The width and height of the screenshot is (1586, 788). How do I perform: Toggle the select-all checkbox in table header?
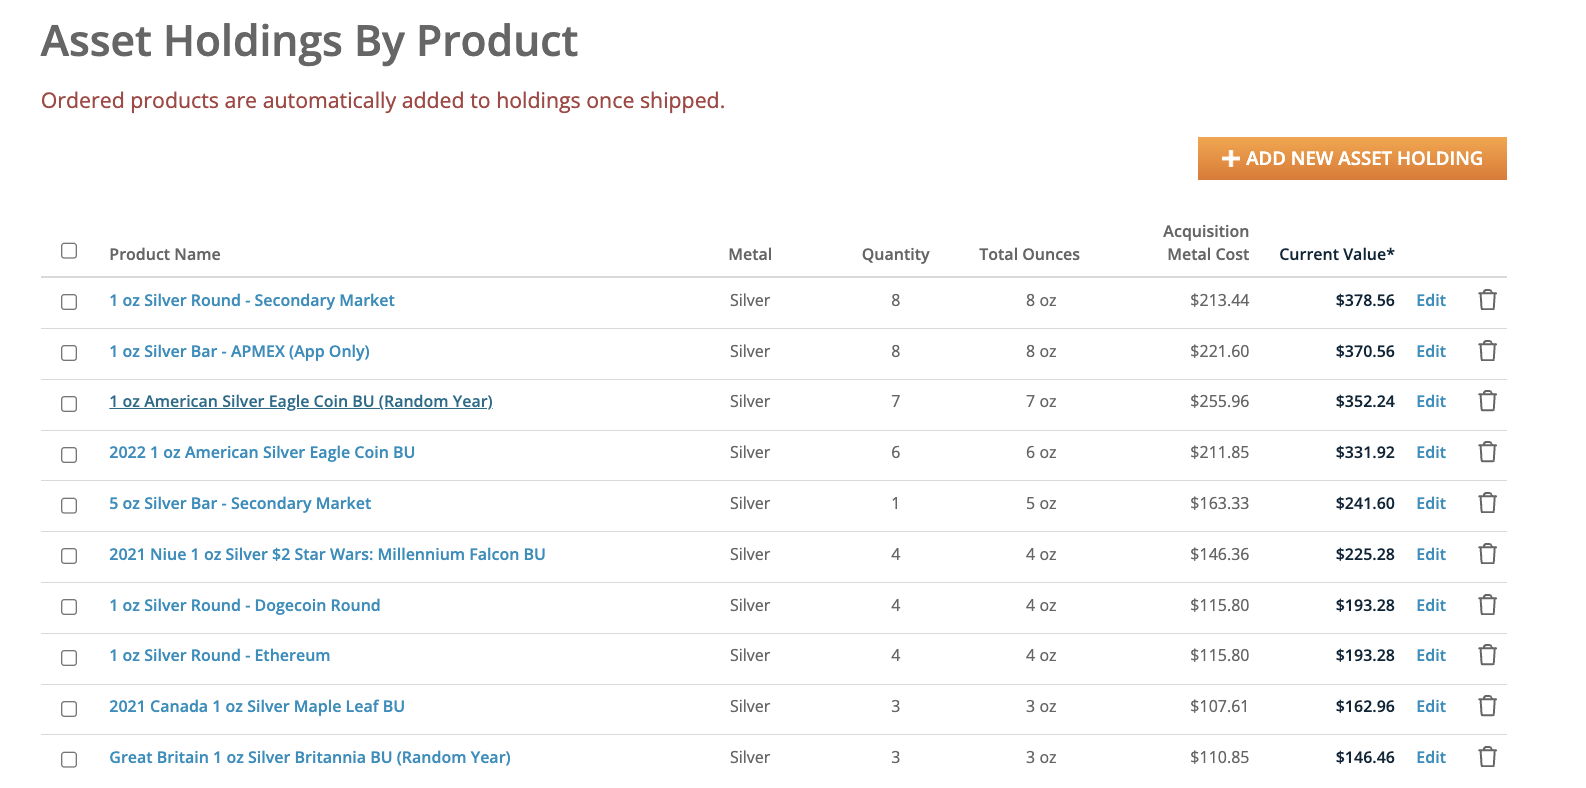(69, 251)
